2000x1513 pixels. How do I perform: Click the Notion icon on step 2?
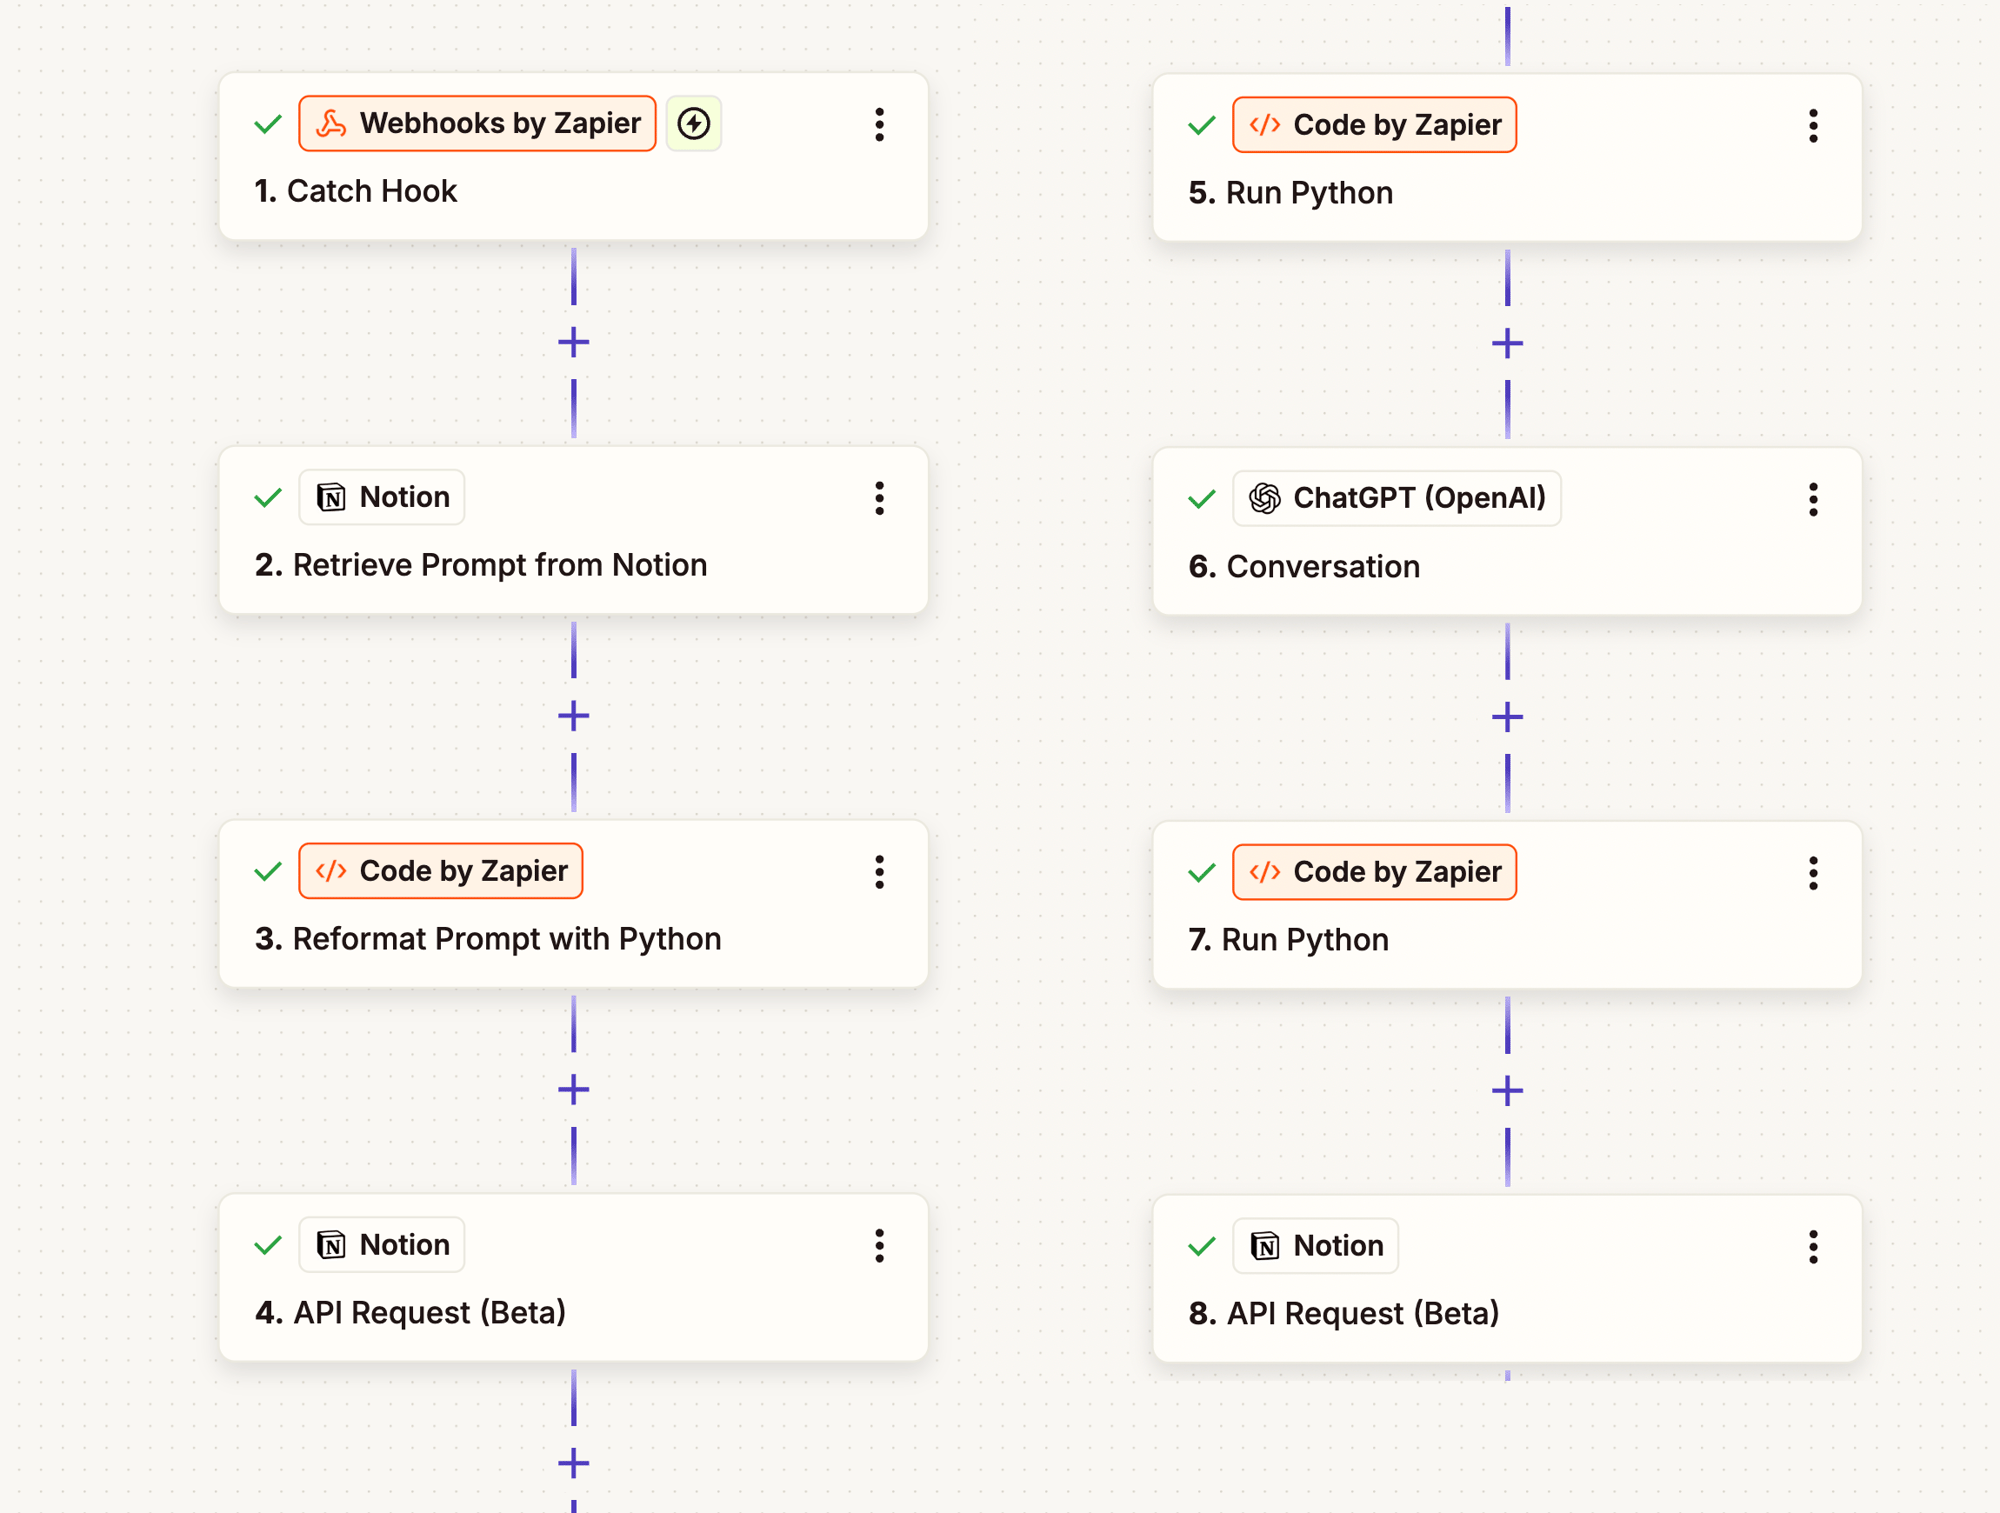point(331,497)
